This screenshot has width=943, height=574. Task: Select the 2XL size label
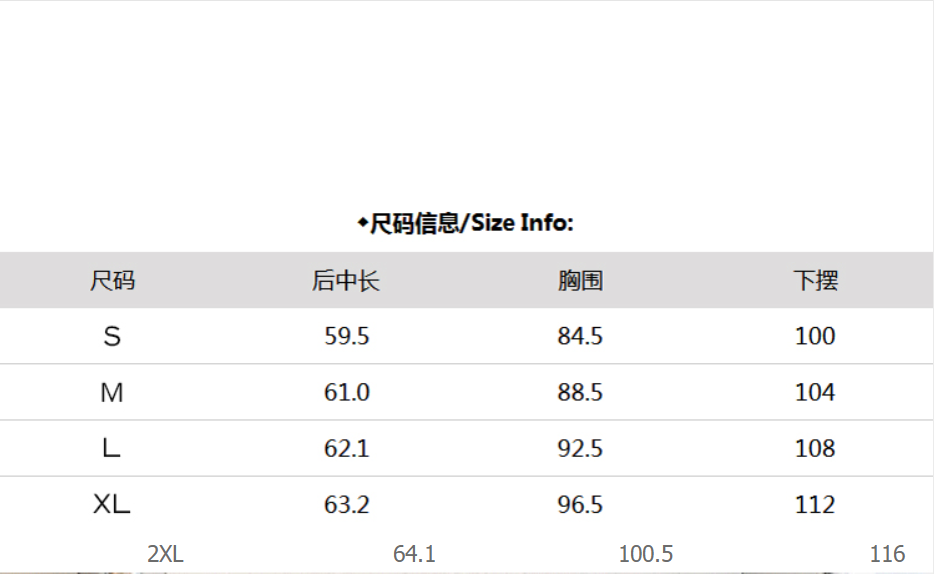(x=166, y=554)
